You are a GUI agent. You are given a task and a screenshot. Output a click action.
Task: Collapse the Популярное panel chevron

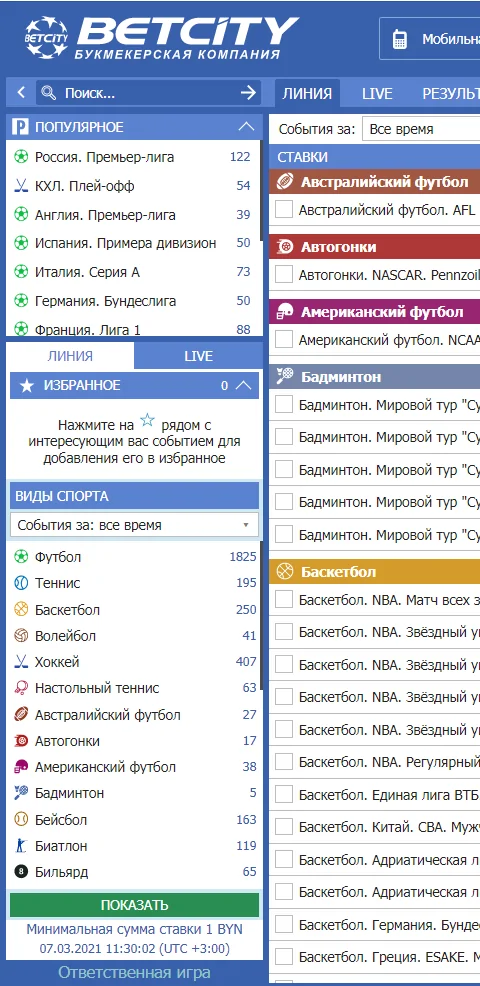tap(247, 127)
